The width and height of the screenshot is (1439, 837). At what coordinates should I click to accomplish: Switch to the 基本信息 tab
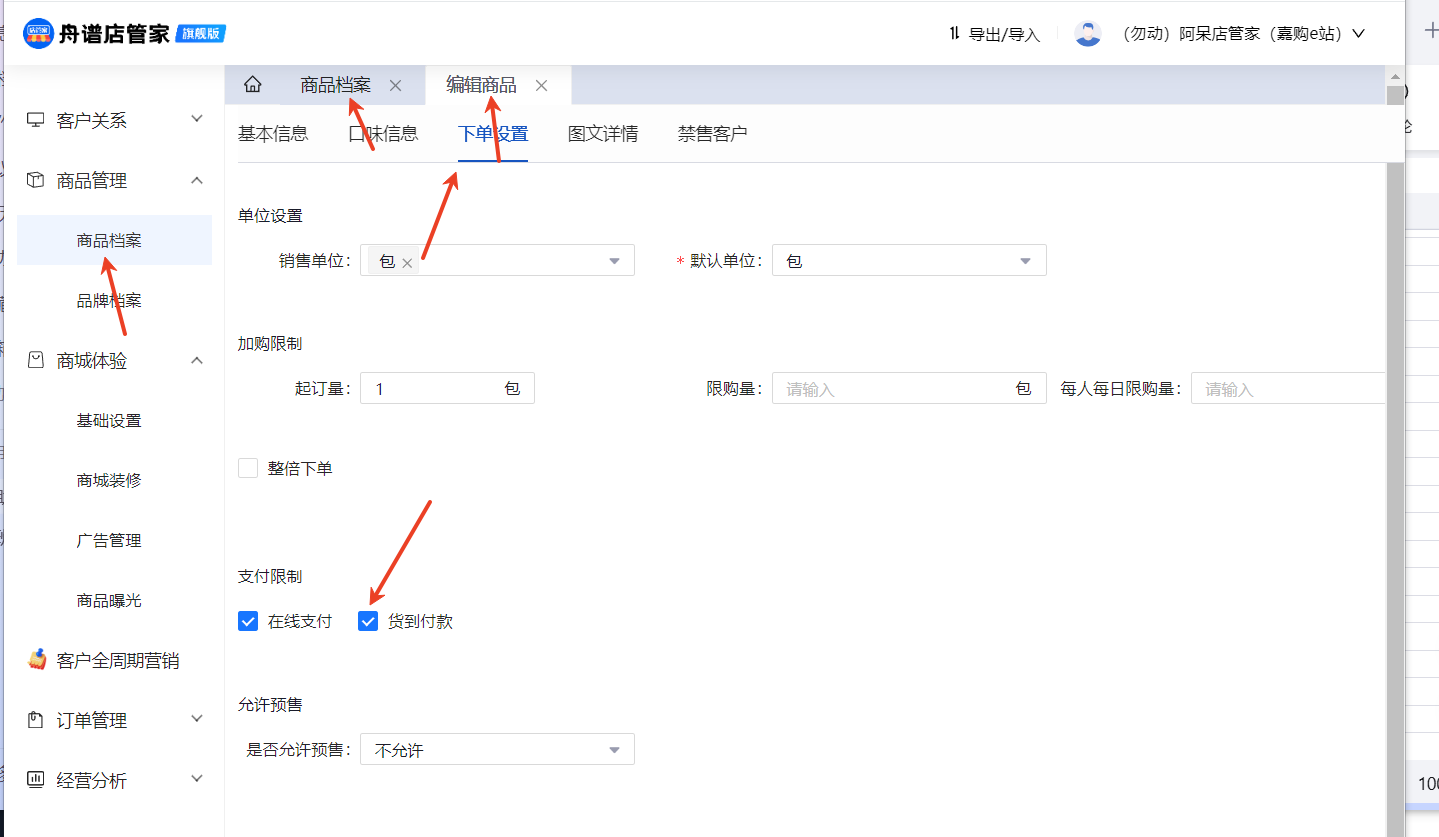click(272, 134)
